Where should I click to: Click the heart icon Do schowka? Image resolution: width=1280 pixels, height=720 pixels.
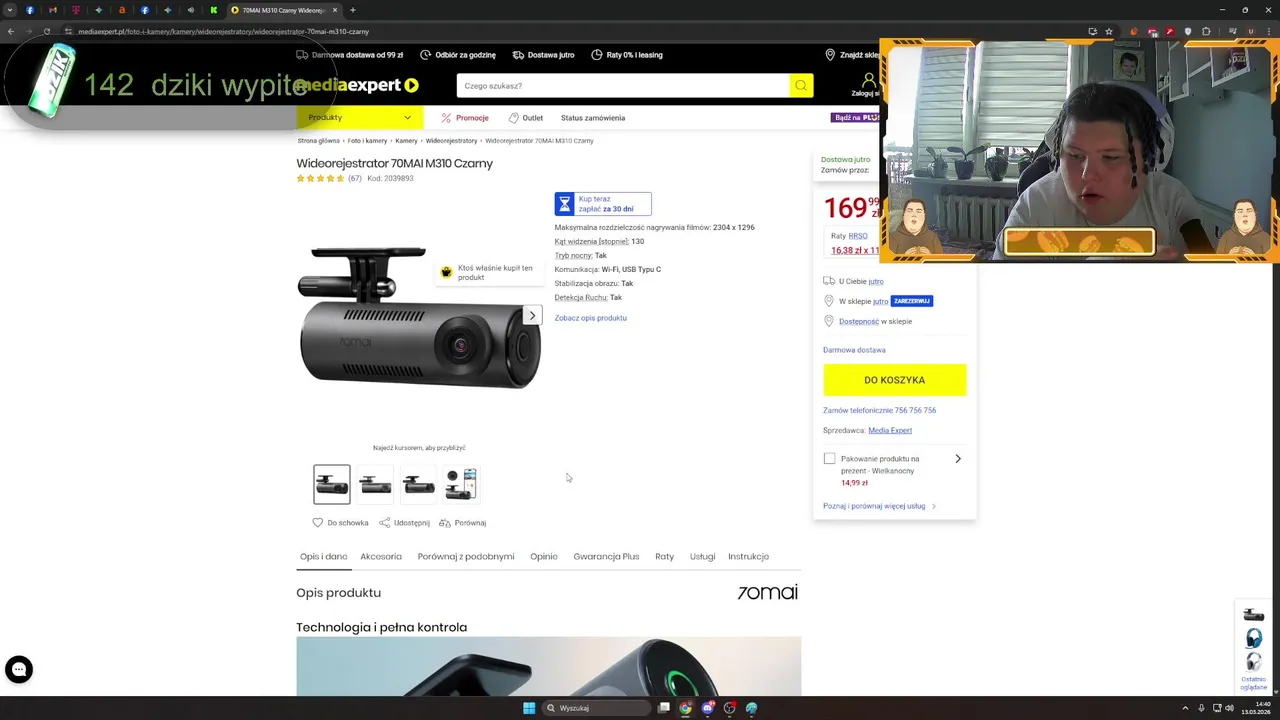pos(318,523)
